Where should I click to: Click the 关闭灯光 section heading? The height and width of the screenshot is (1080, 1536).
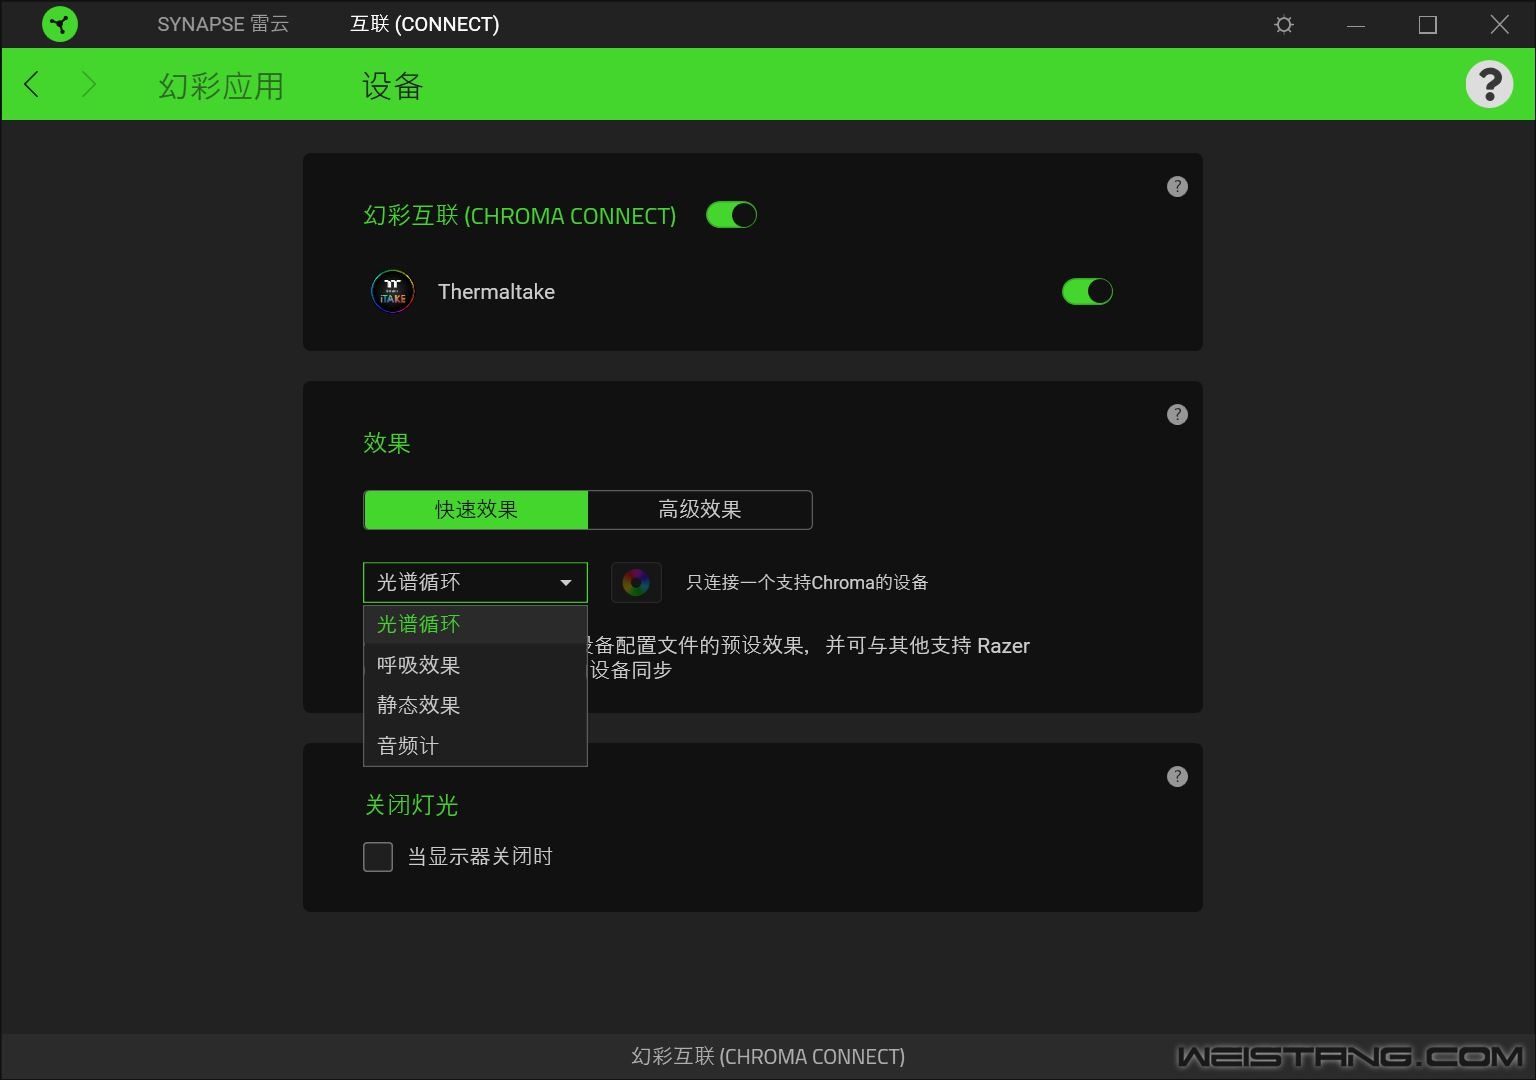[x=411, y=805]
